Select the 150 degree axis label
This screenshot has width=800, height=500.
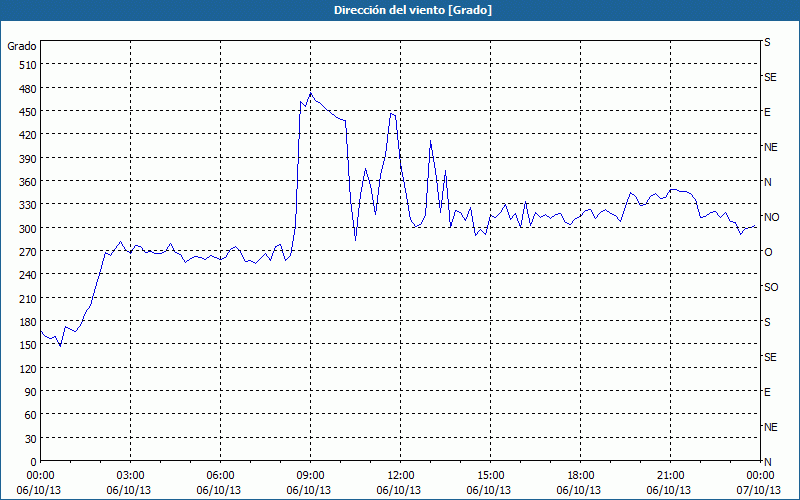click(28, 345)
